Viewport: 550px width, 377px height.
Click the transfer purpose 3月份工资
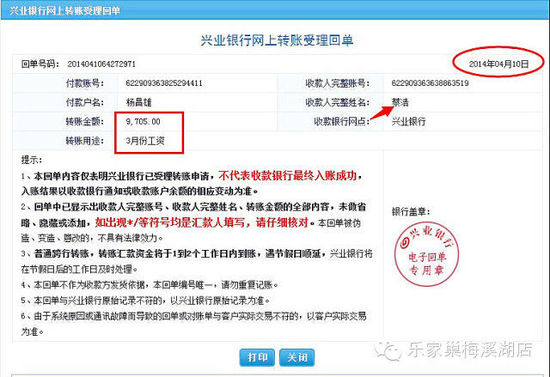click(x=145, y=141)
